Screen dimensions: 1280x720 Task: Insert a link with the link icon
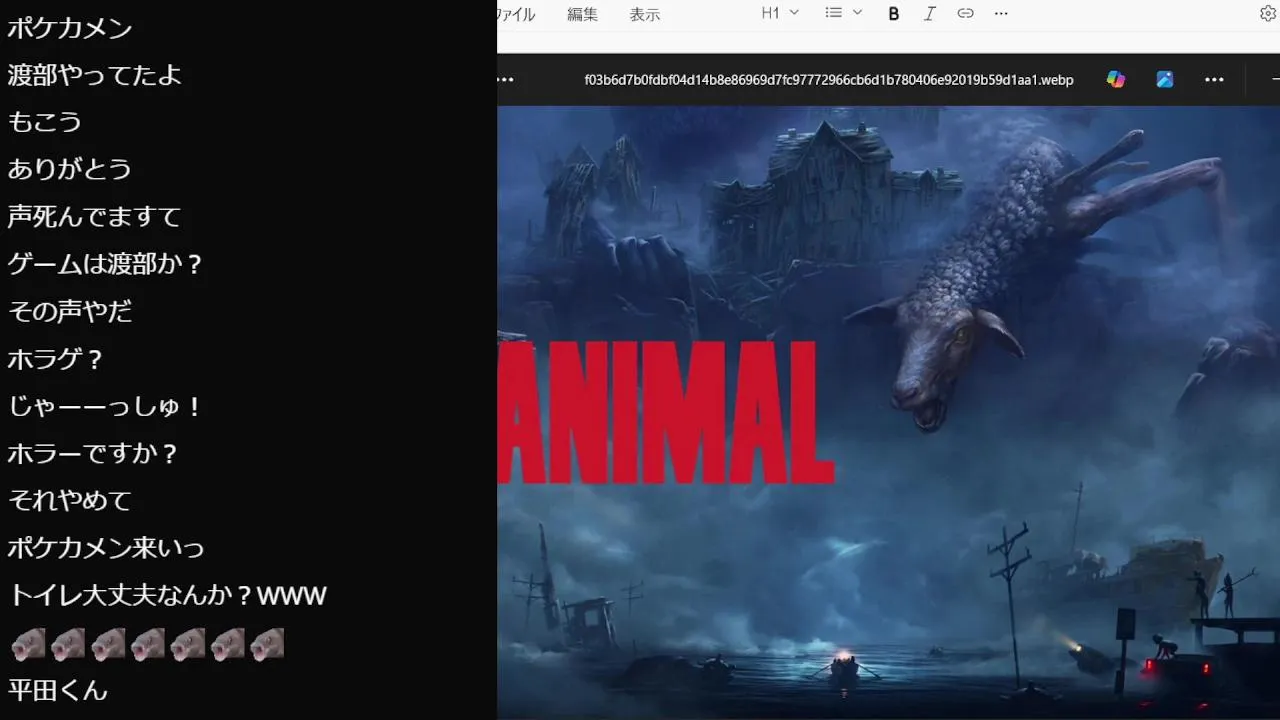click(965, 13)
